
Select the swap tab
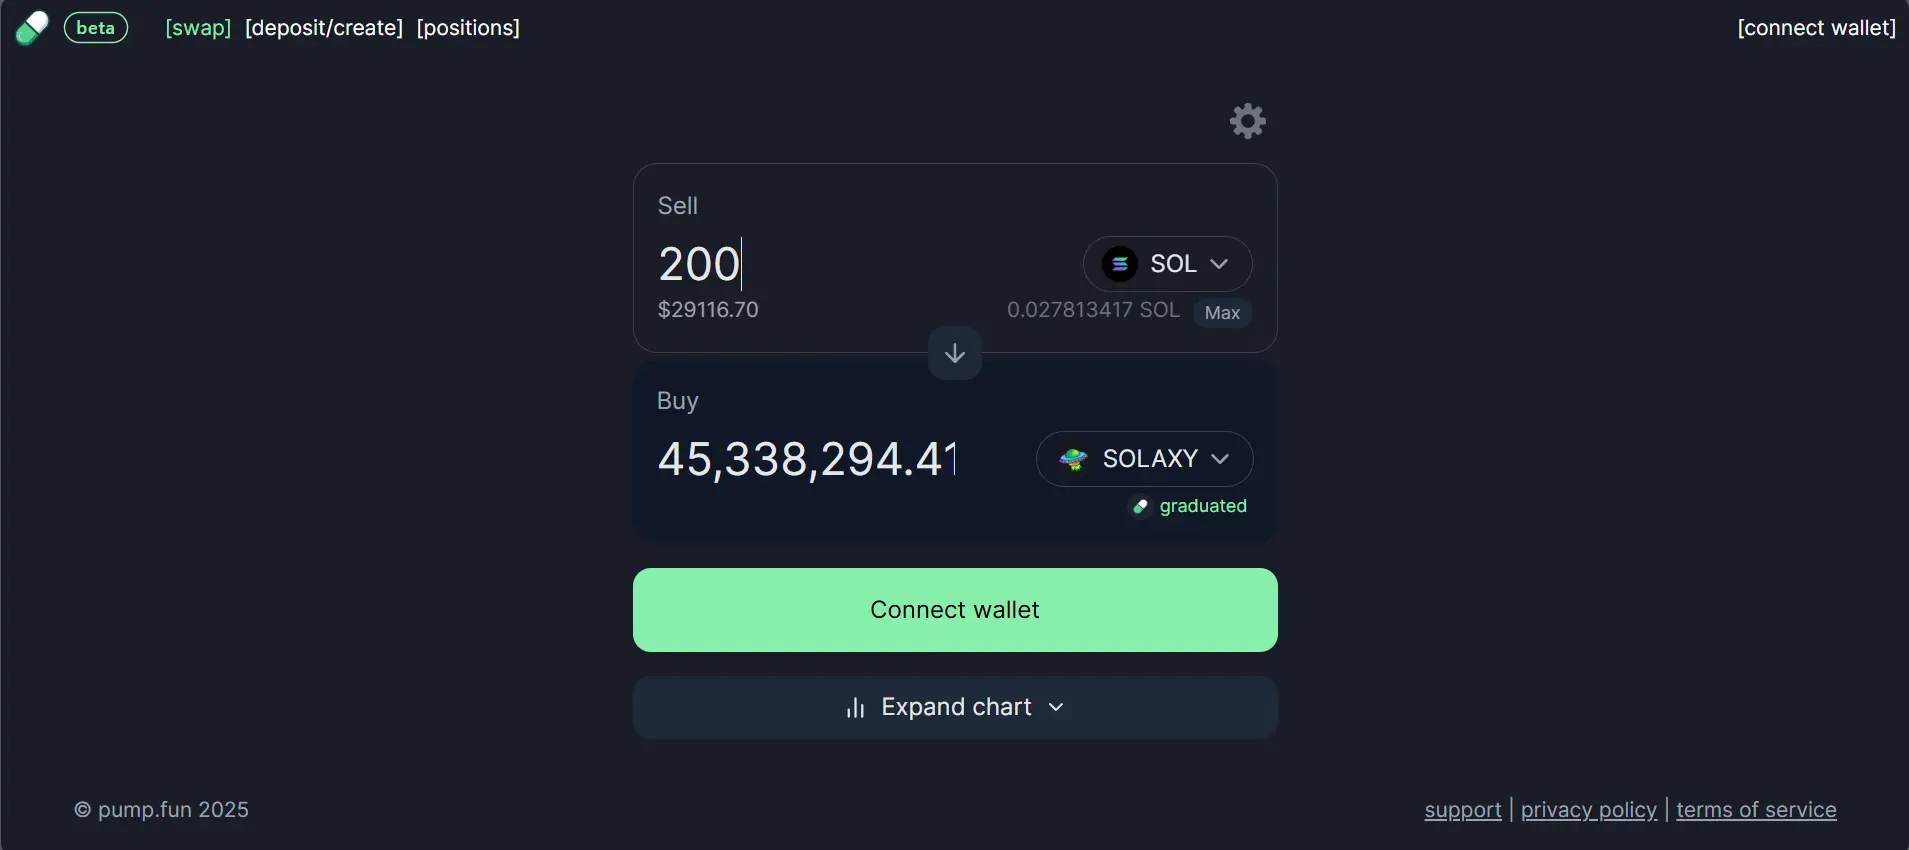pyautogui.click(x=198, y=28)
